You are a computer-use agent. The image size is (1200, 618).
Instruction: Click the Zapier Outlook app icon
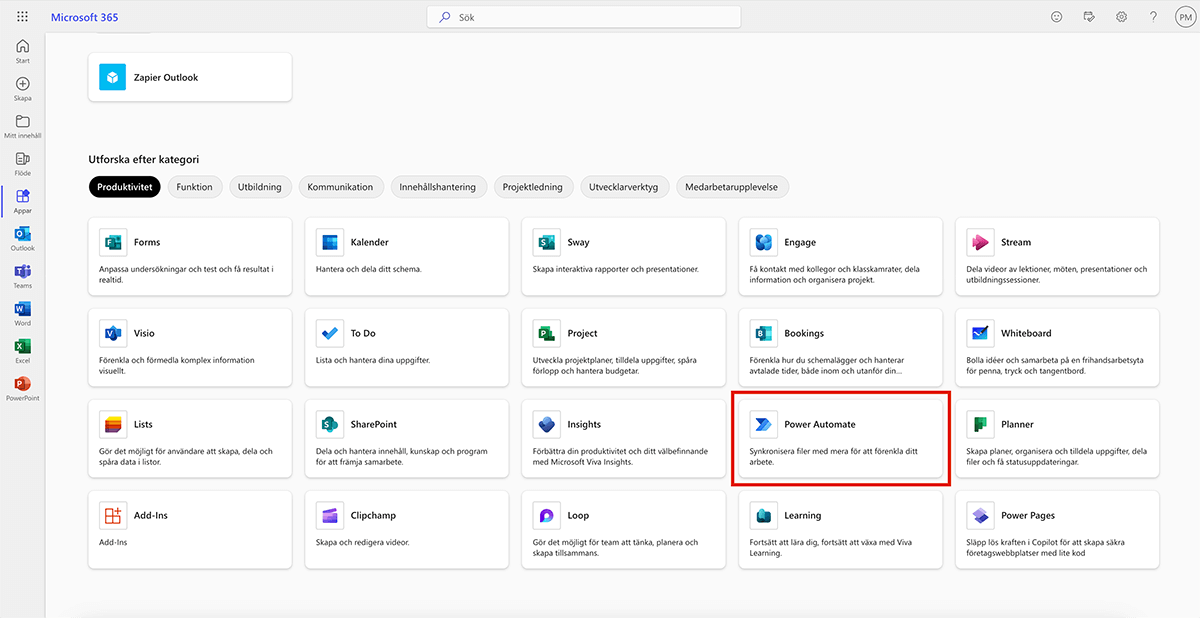(112, 77)
